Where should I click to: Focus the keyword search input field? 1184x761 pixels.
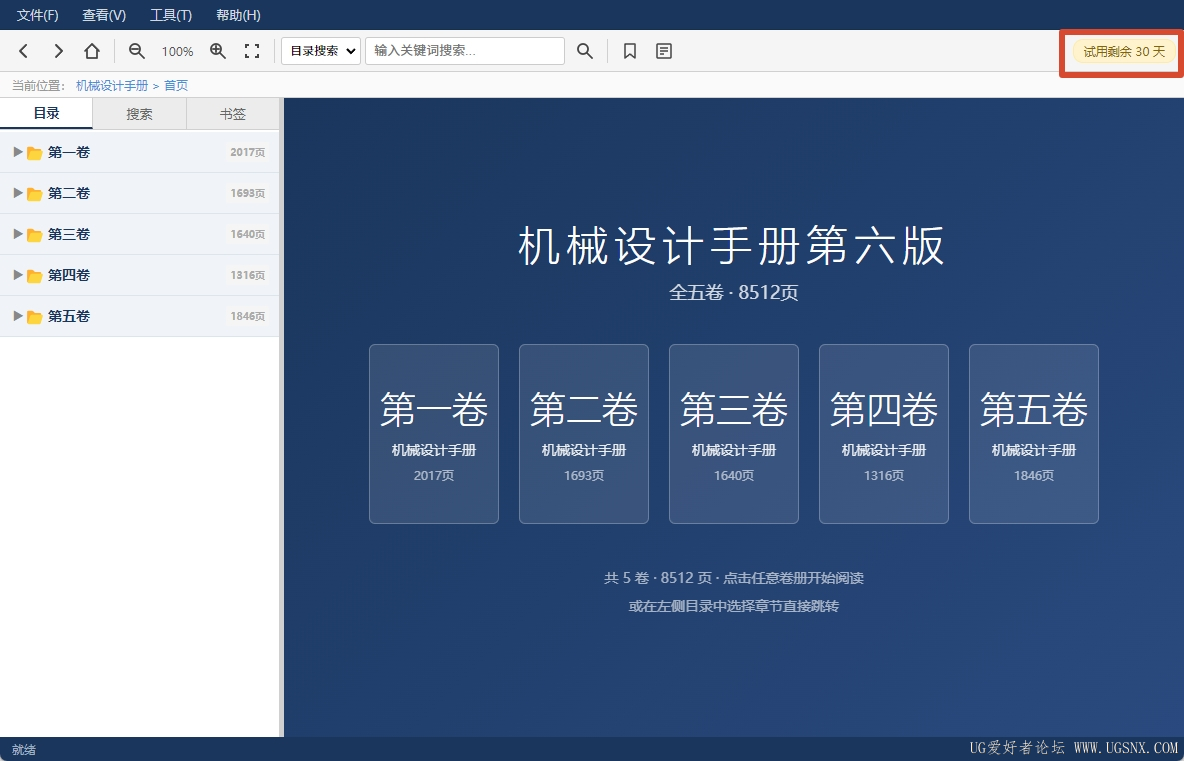pyautogui.click(x=465, y=51)
